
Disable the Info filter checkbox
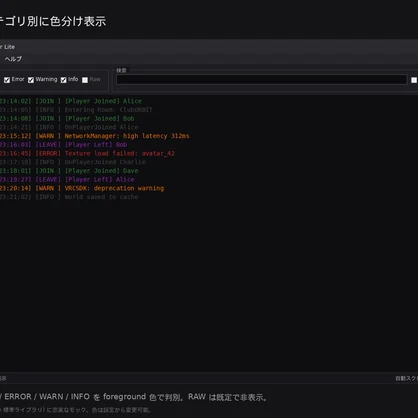point(64,80)
